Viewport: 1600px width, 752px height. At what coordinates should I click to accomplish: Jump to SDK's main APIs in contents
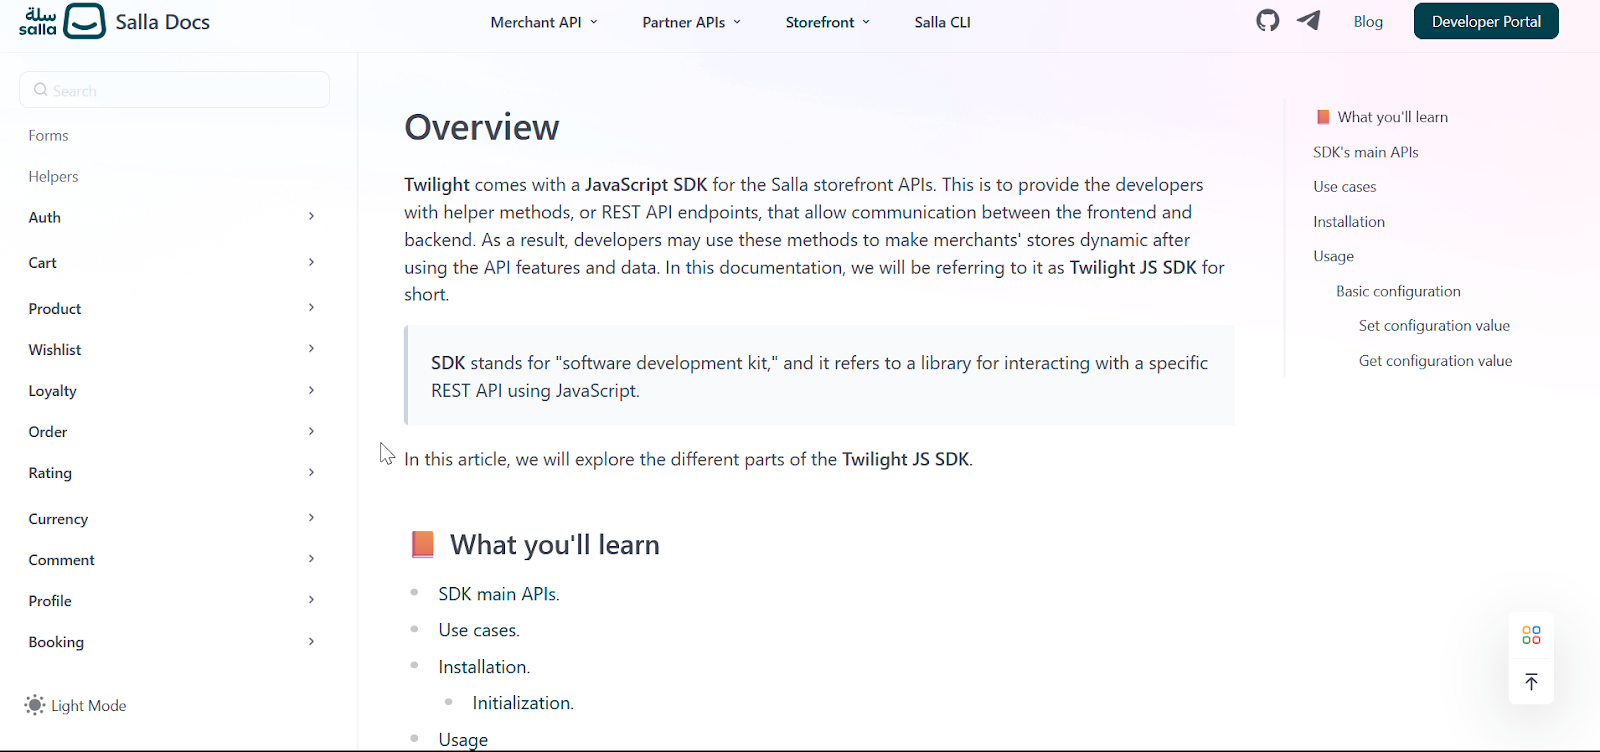[1366, 152]
